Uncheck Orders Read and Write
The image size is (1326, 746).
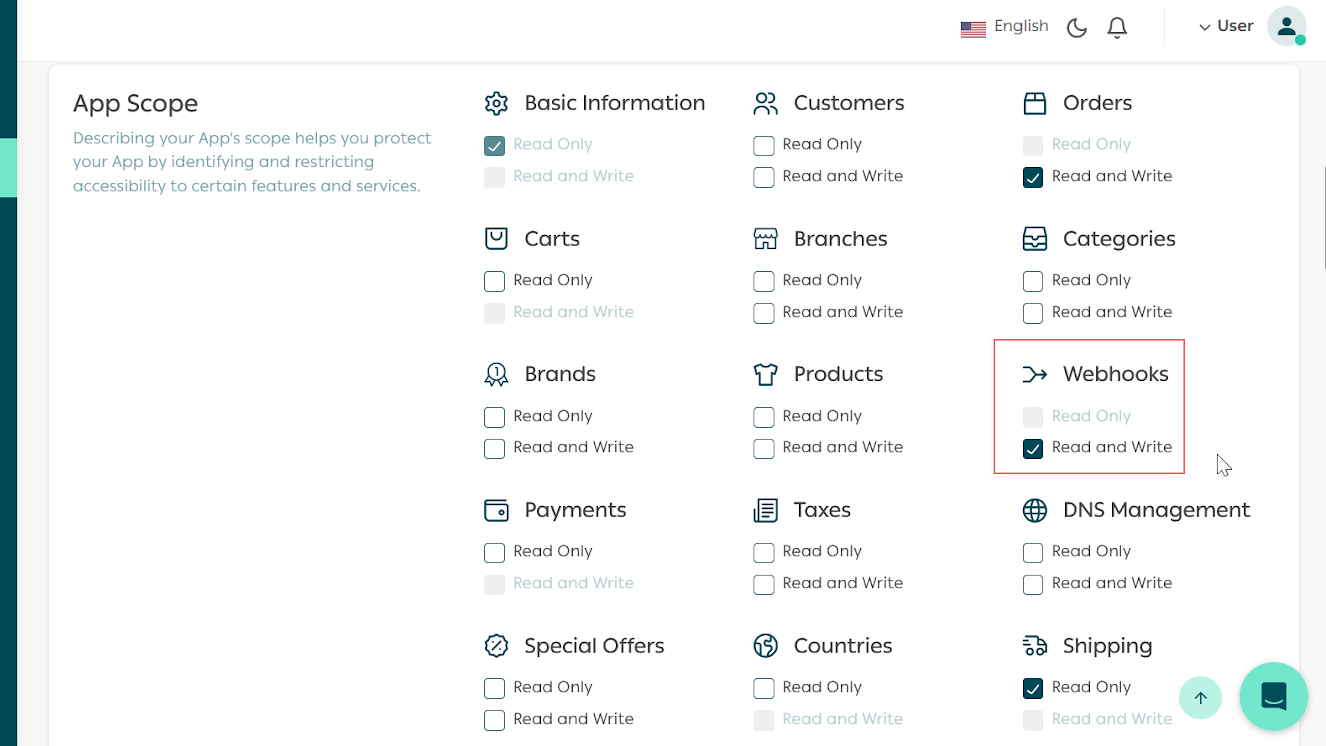point(1033,177)
